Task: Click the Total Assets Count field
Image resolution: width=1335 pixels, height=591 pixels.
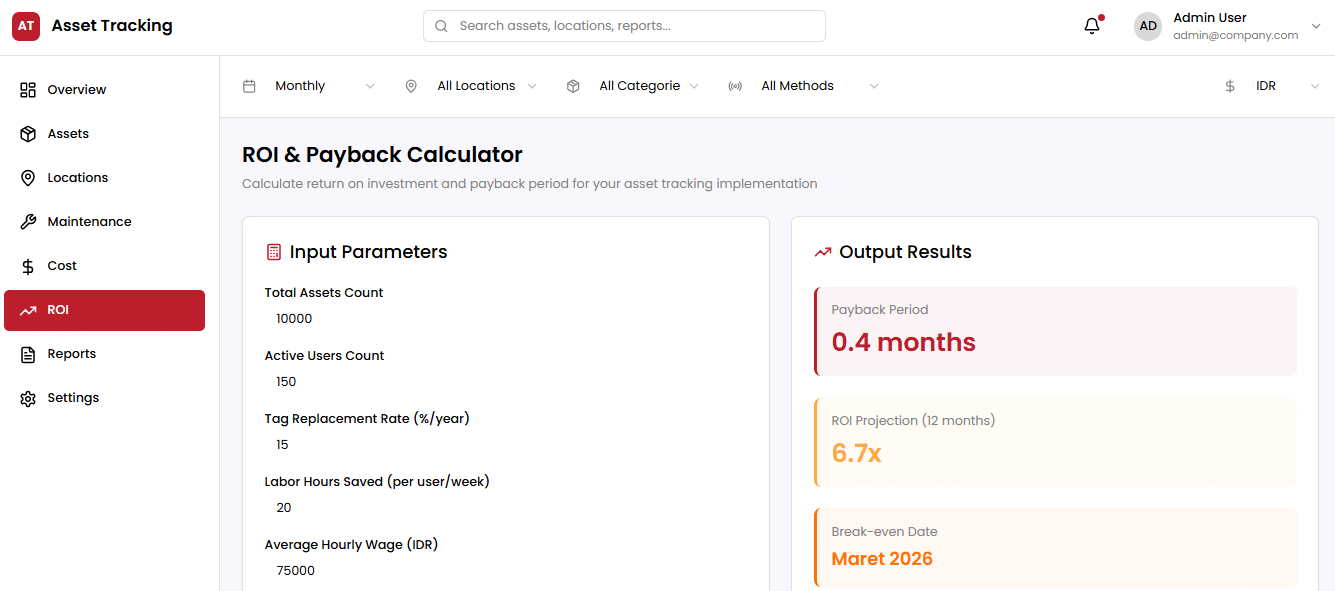Action: (505, 319)
